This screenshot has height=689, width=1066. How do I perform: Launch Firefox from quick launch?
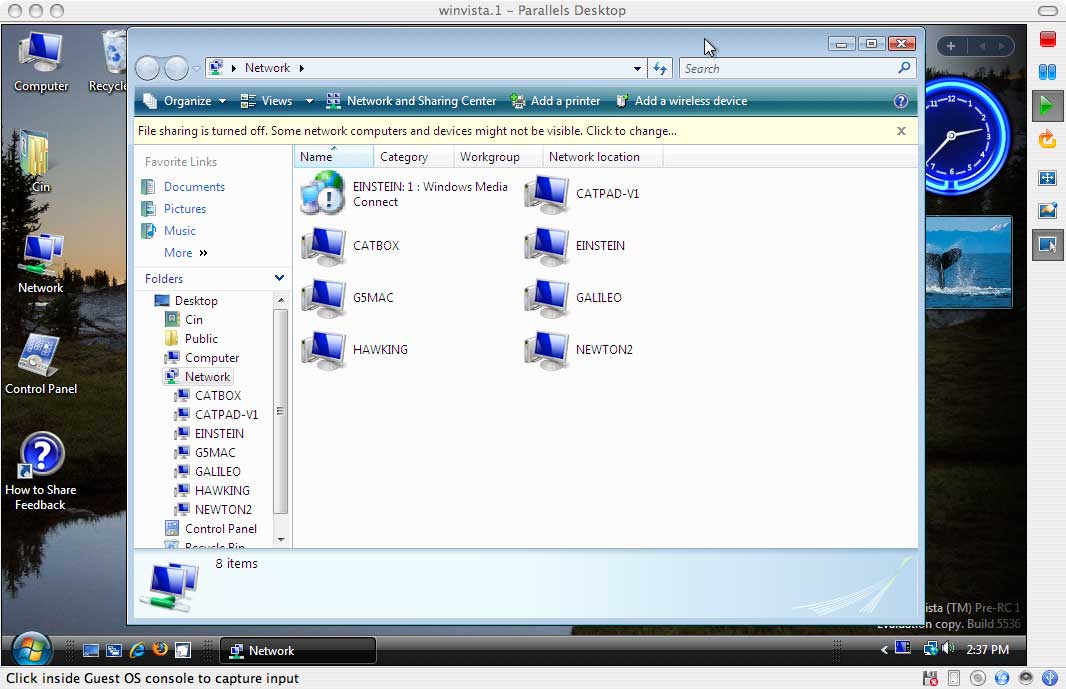click(x=160, y=650)
